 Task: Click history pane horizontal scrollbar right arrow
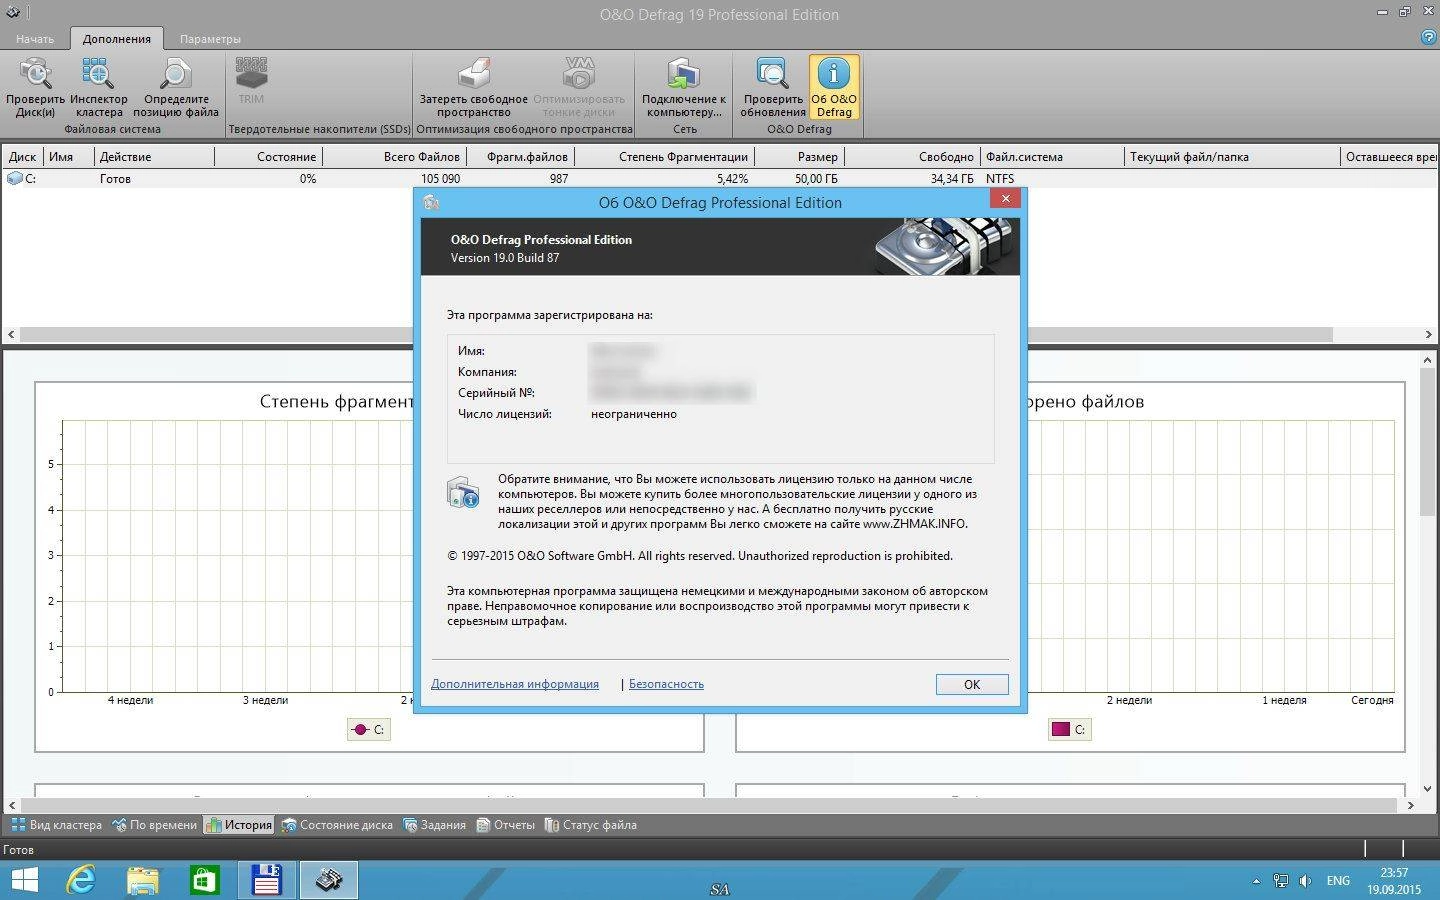(x=1411, y=805)
